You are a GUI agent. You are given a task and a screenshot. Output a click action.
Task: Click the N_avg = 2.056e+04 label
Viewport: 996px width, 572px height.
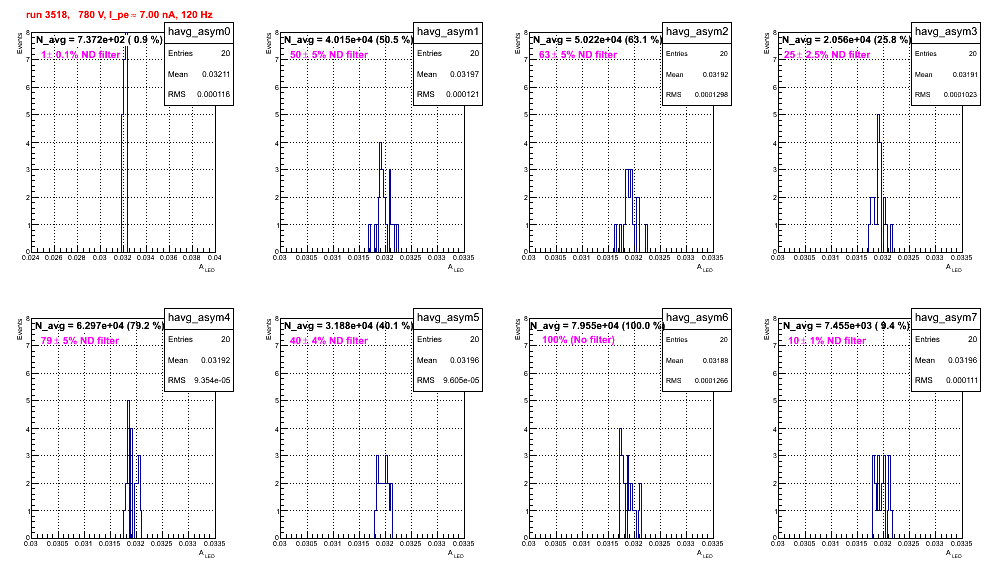(846, 39)
